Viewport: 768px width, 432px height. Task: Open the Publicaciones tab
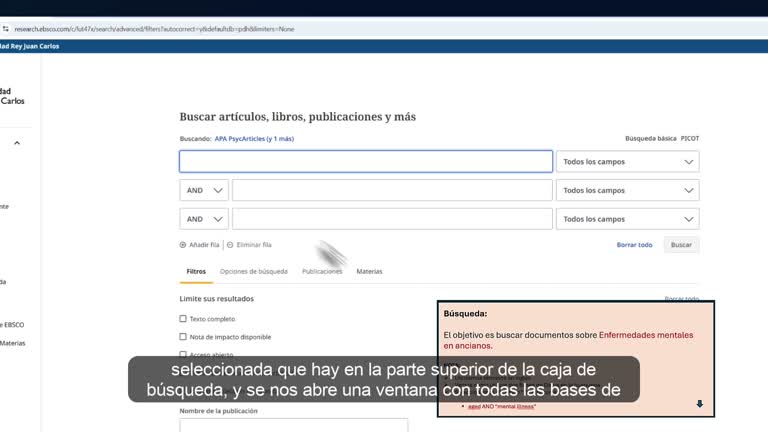tap(322, 271)
